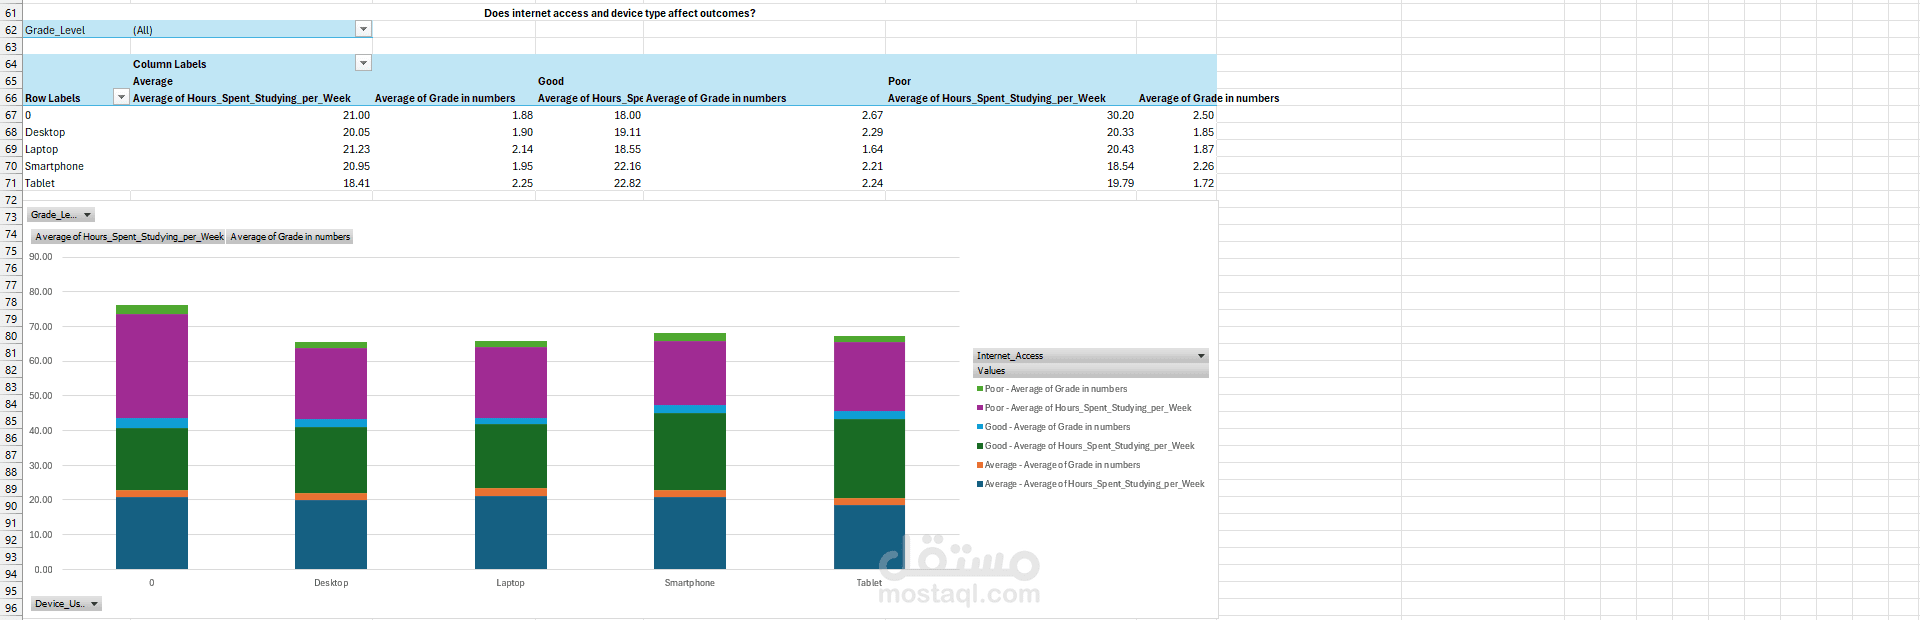Click the dark blue segment of the Laptop bar
This screenshot has height=620, width=1920.
click(510, 532)
